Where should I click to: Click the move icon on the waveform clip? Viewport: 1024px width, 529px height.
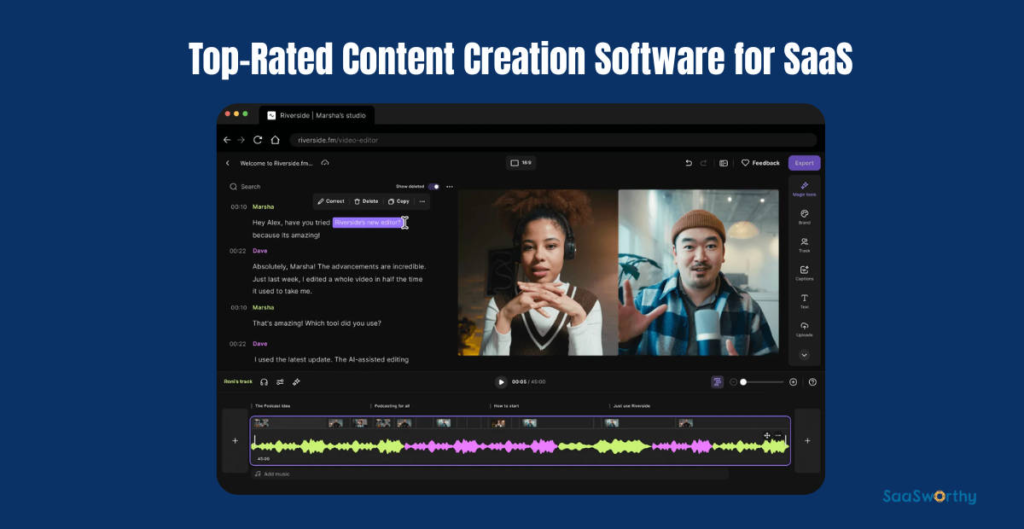tap(767, 435)
